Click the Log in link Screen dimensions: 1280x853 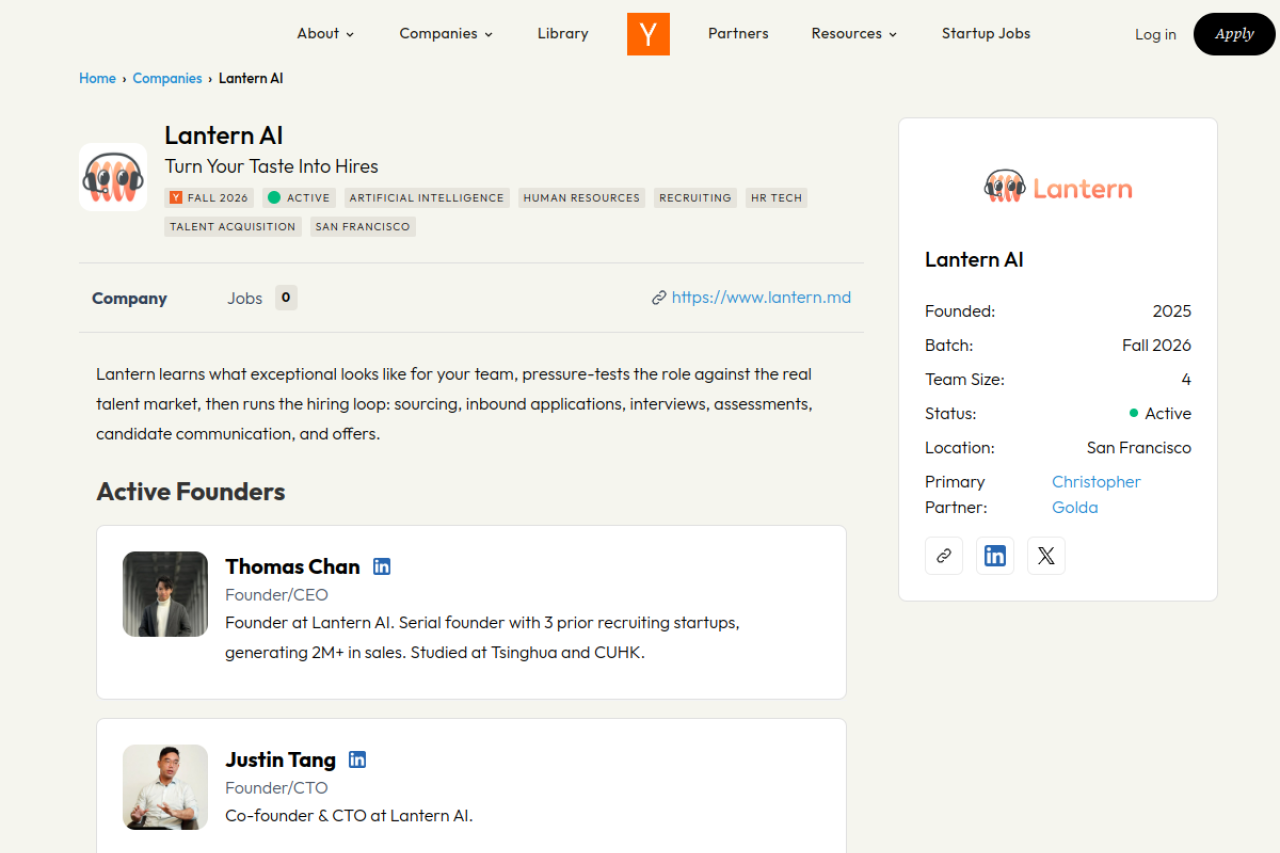click(1155, 34)
